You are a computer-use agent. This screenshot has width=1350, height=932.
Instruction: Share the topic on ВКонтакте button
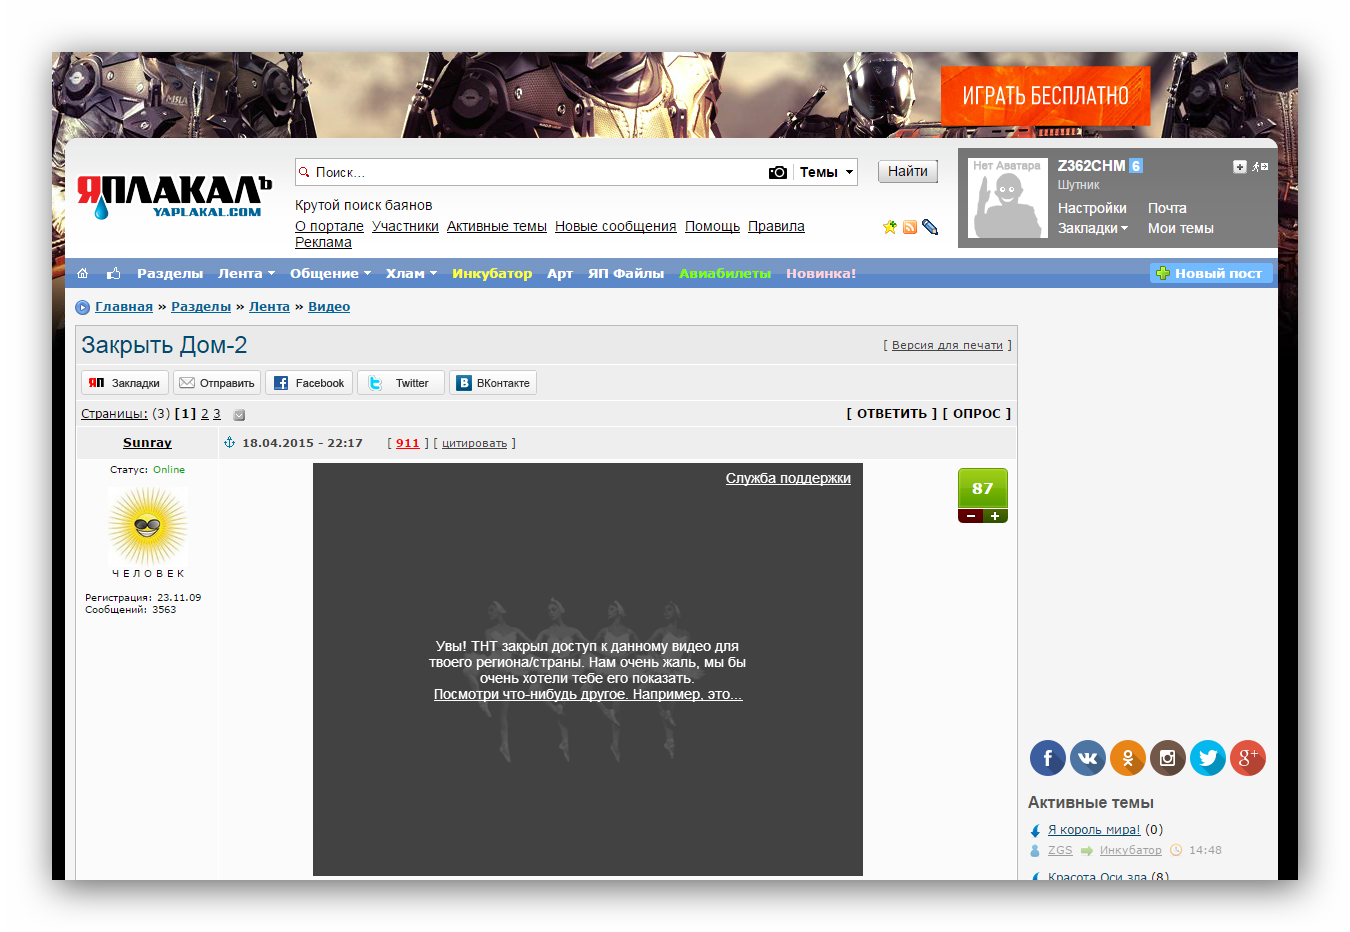pos(493,383)
